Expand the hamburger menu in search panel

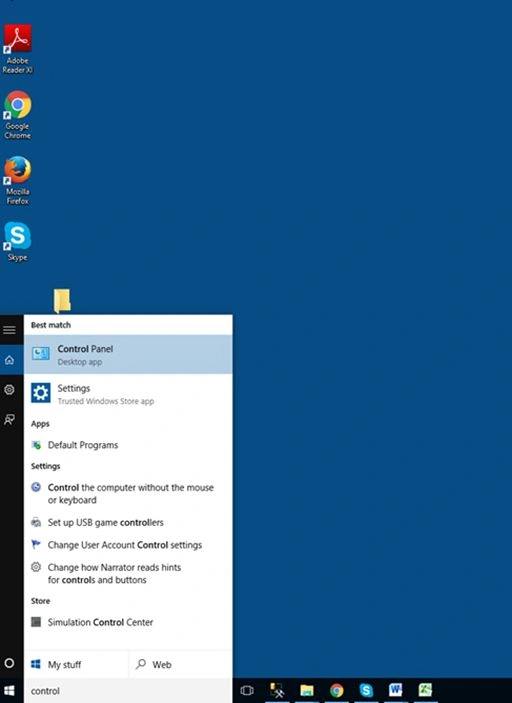pyautogui.click(x=9, y=330)
